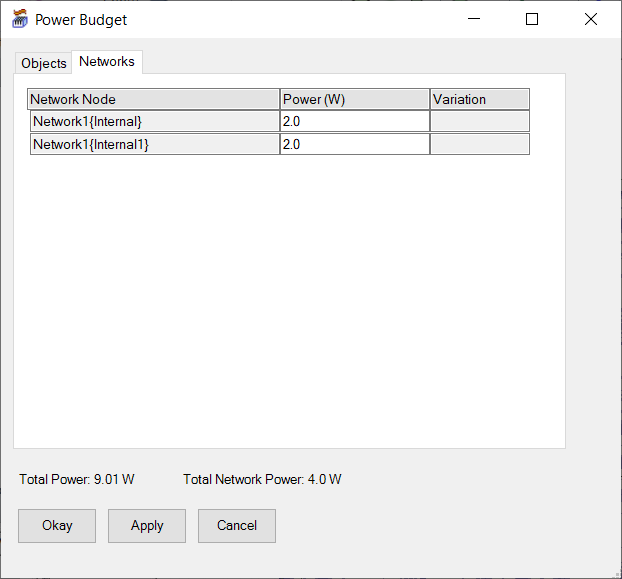This screenshot has height=579, width=622.
Task: Click the Power (W) column header
Action: point(354,99)
